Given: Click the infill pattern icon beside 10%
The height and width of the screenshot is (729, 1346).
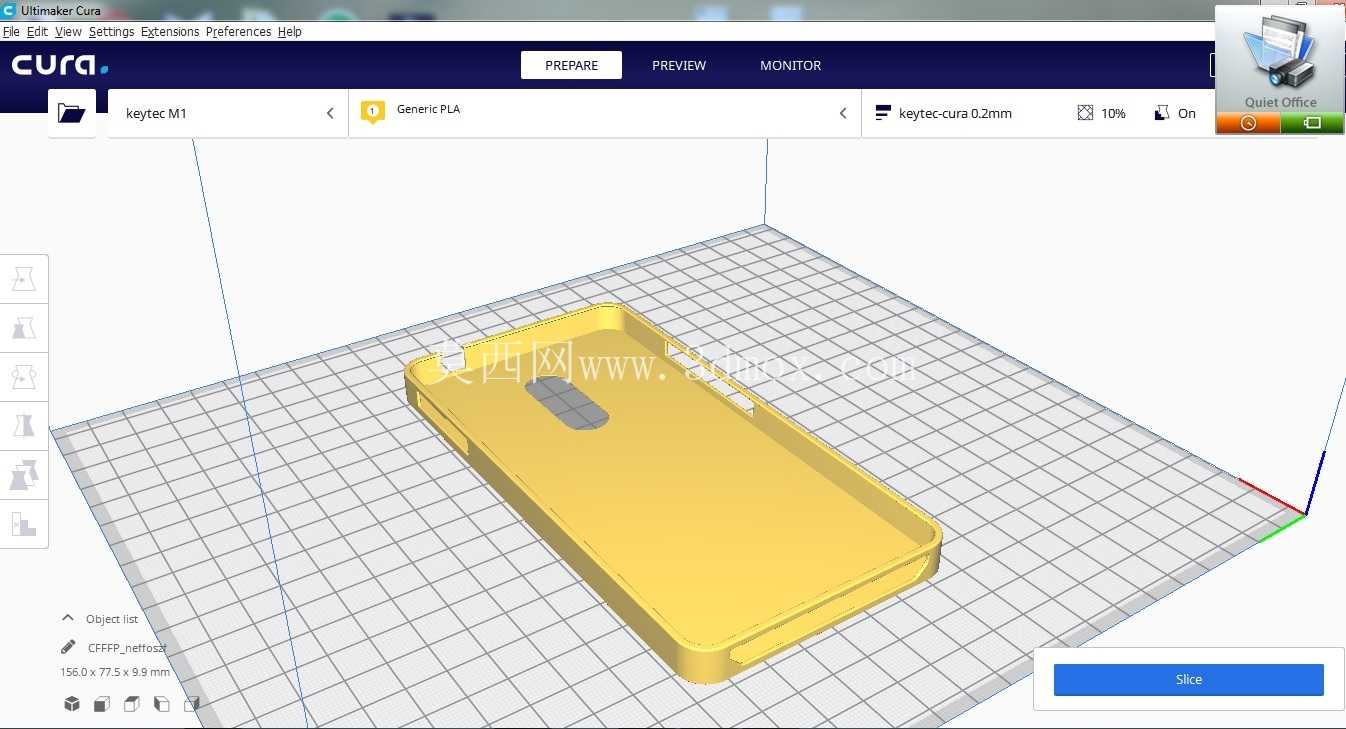Looking at the screenshot, I should pyautogui.click(x=1085, y=113).
